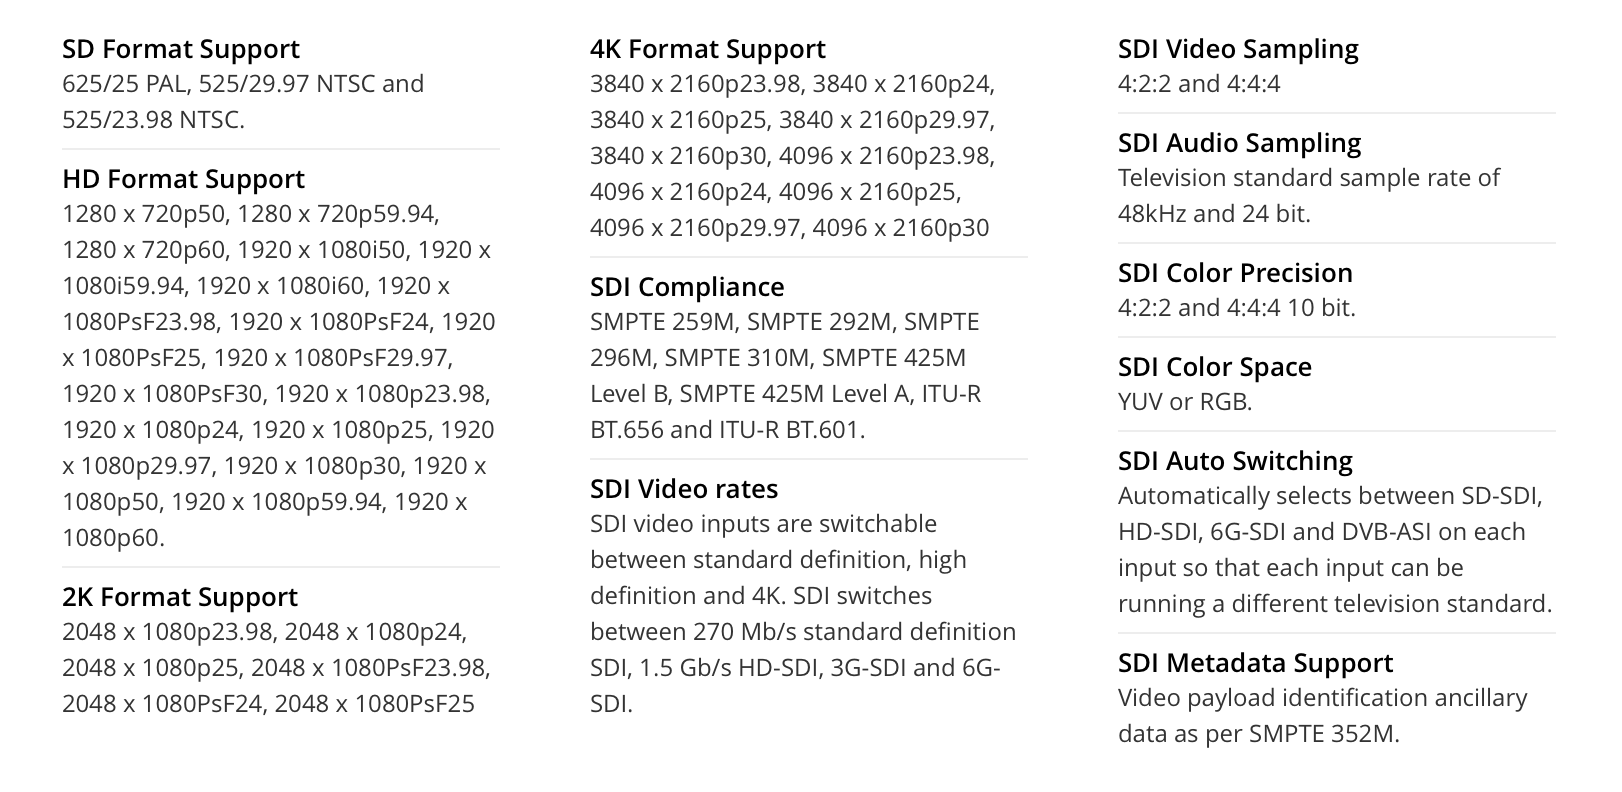Image resolution: width=1622 pixels, height=792 pixels.
Task: Click the '2048 x 1080PsF24, 2048 x 1080PsF25' line
Action: coord(268,704)
